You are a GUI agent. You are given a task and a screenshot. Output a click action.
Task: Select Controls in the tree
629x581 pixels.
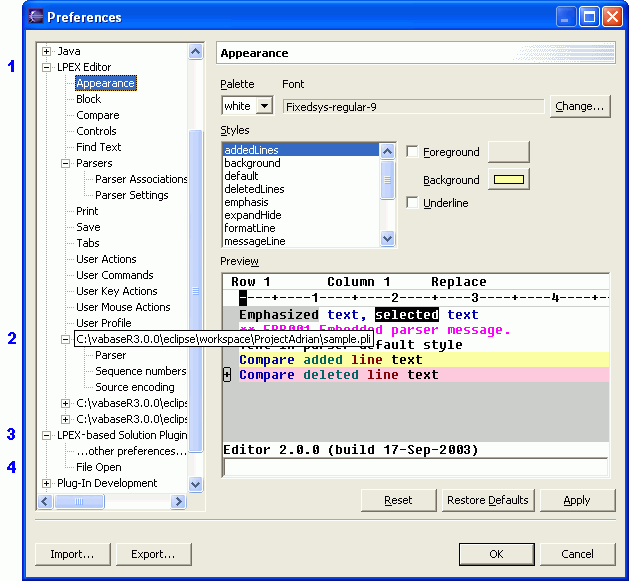point(96,131)
